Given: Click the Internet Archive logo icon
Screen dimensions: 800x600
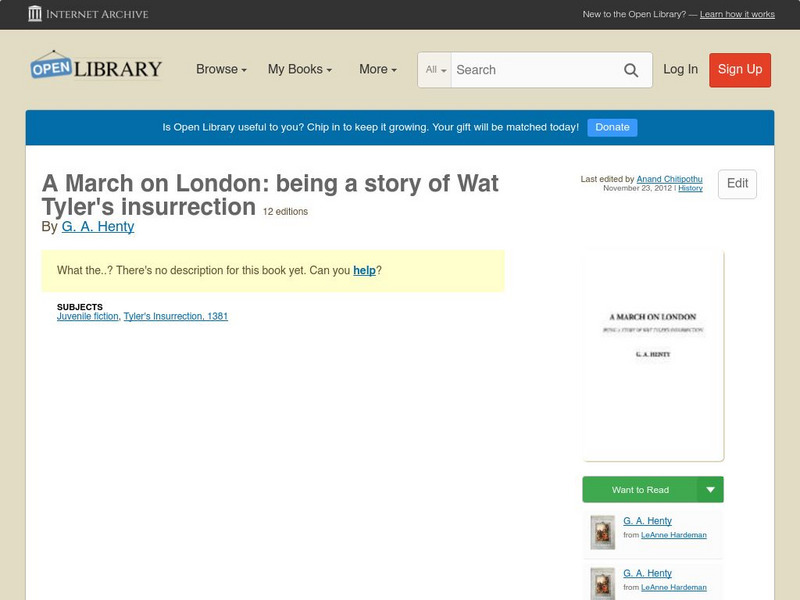Looking at the screenshot, I should (37, 14).
